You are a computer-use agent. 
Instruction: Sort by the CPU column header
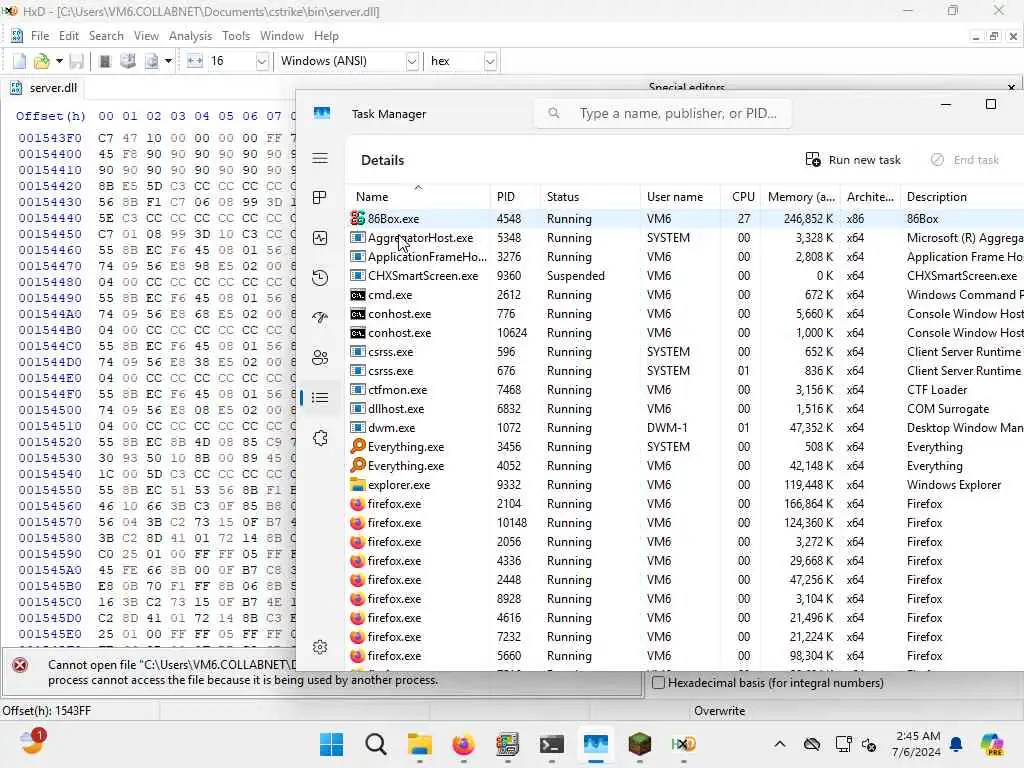pyautogui.click(x=743, y=197)
